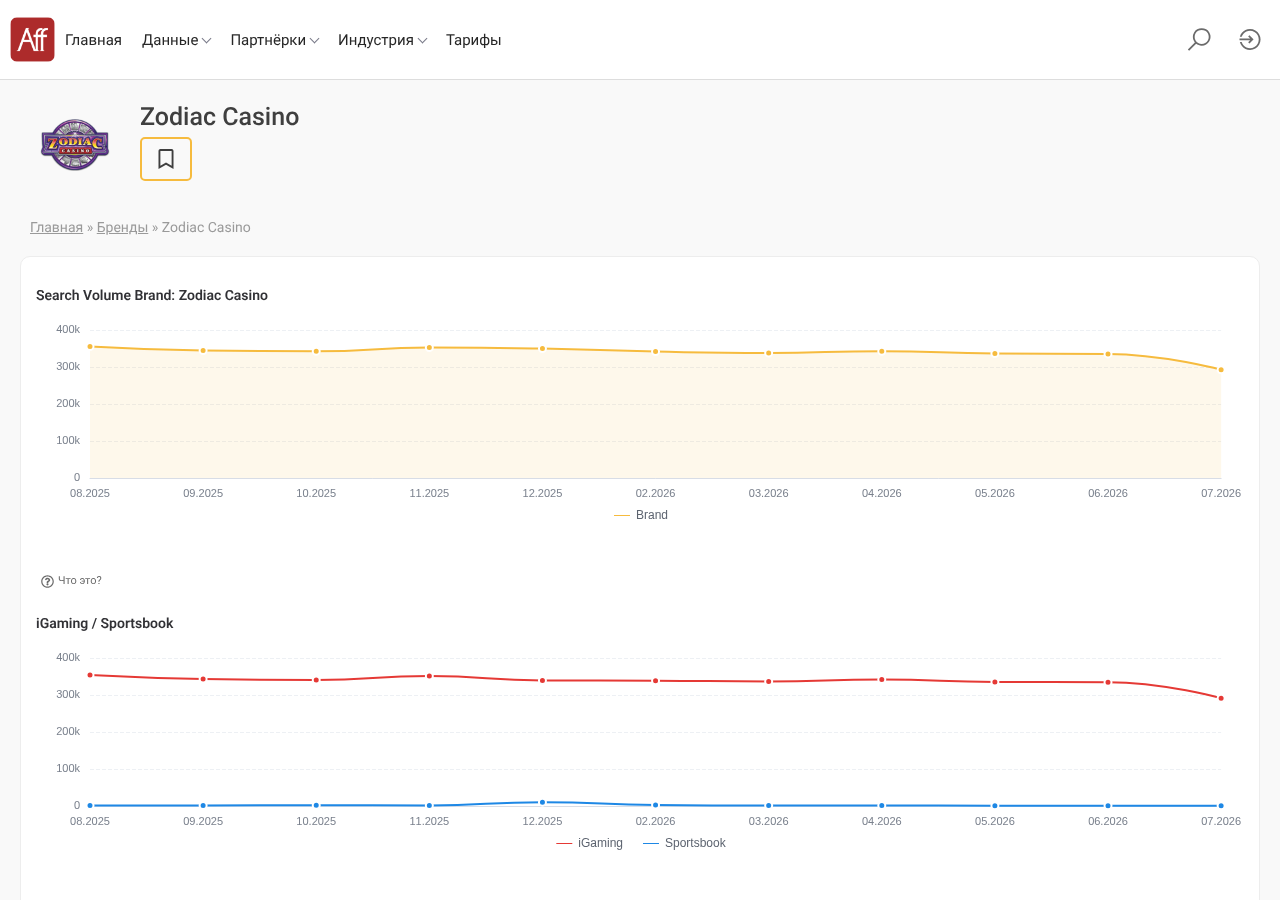Expand the Индустрия dropdown menu

[x=383, y=40]
